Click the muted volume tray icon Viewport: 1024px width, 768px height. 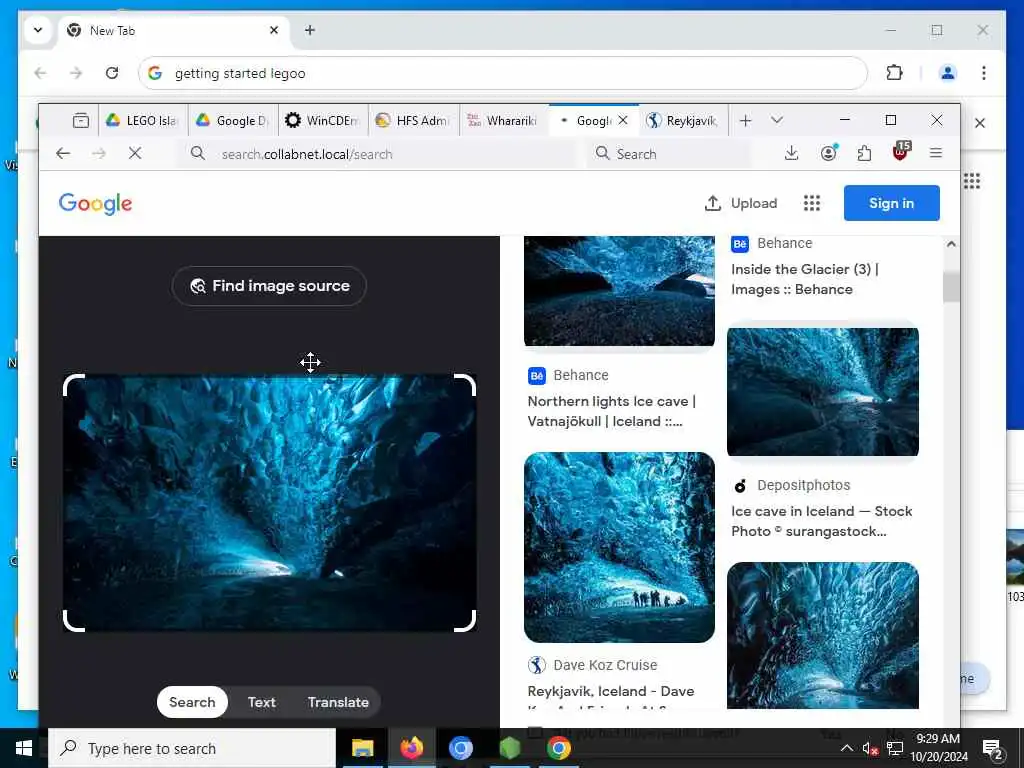point(871,748)
